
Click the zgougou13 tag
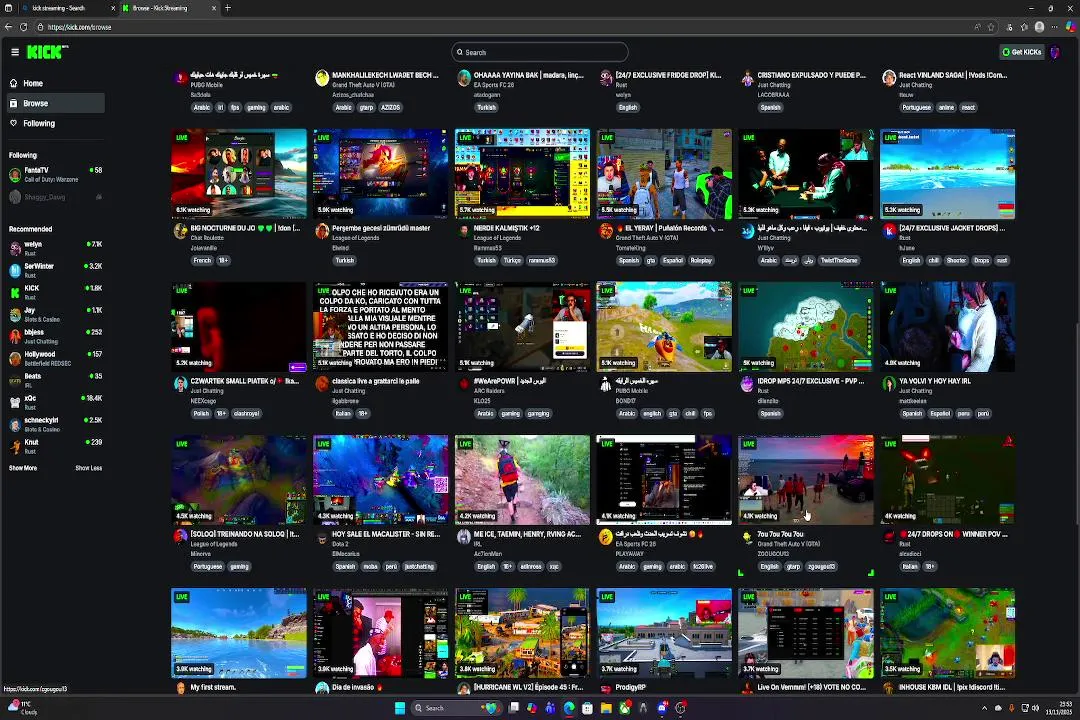[822, 566]
